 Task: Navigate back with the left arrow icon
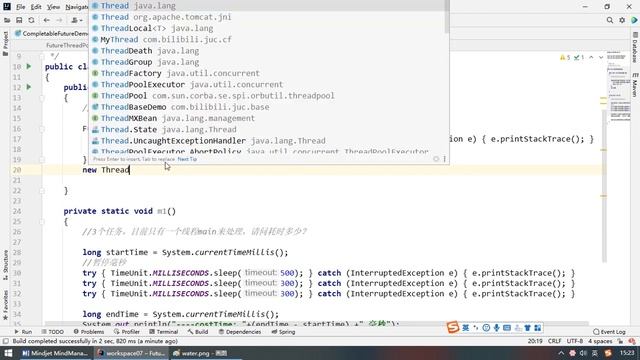point(47,20)
